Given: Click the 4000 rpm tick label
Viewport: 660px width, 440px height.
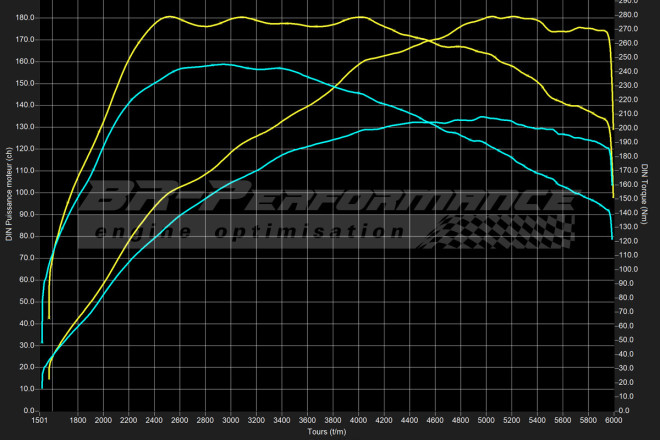Looking at the screenshot, I should [x=358, y=421].
